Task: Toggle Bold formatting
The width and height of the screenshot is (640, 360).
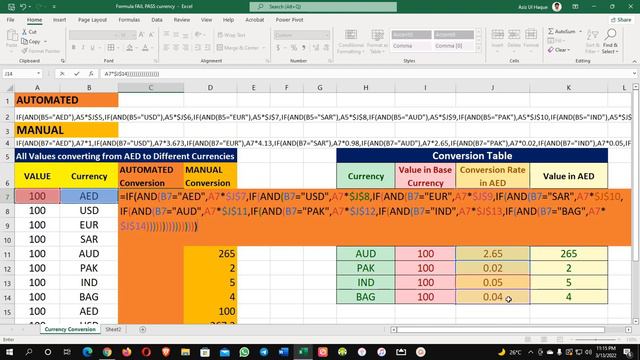Action: click(73, 48)
